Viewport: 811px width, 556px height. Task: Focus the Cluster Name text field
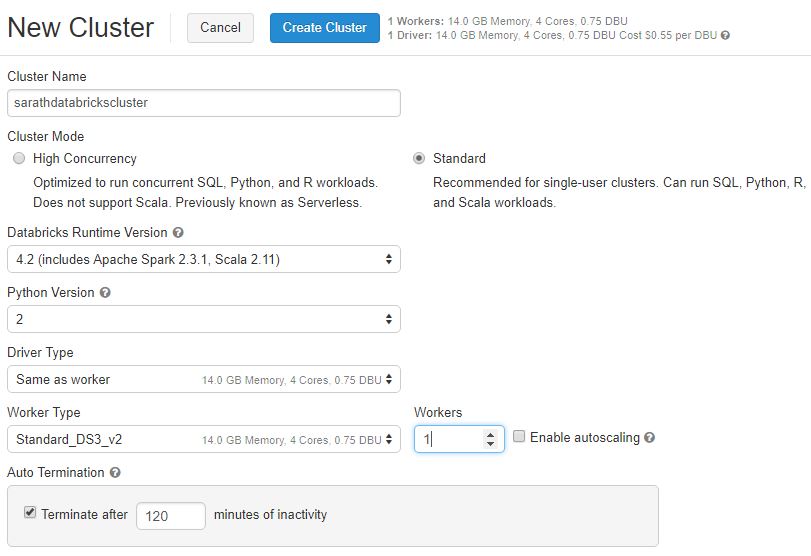204,102
